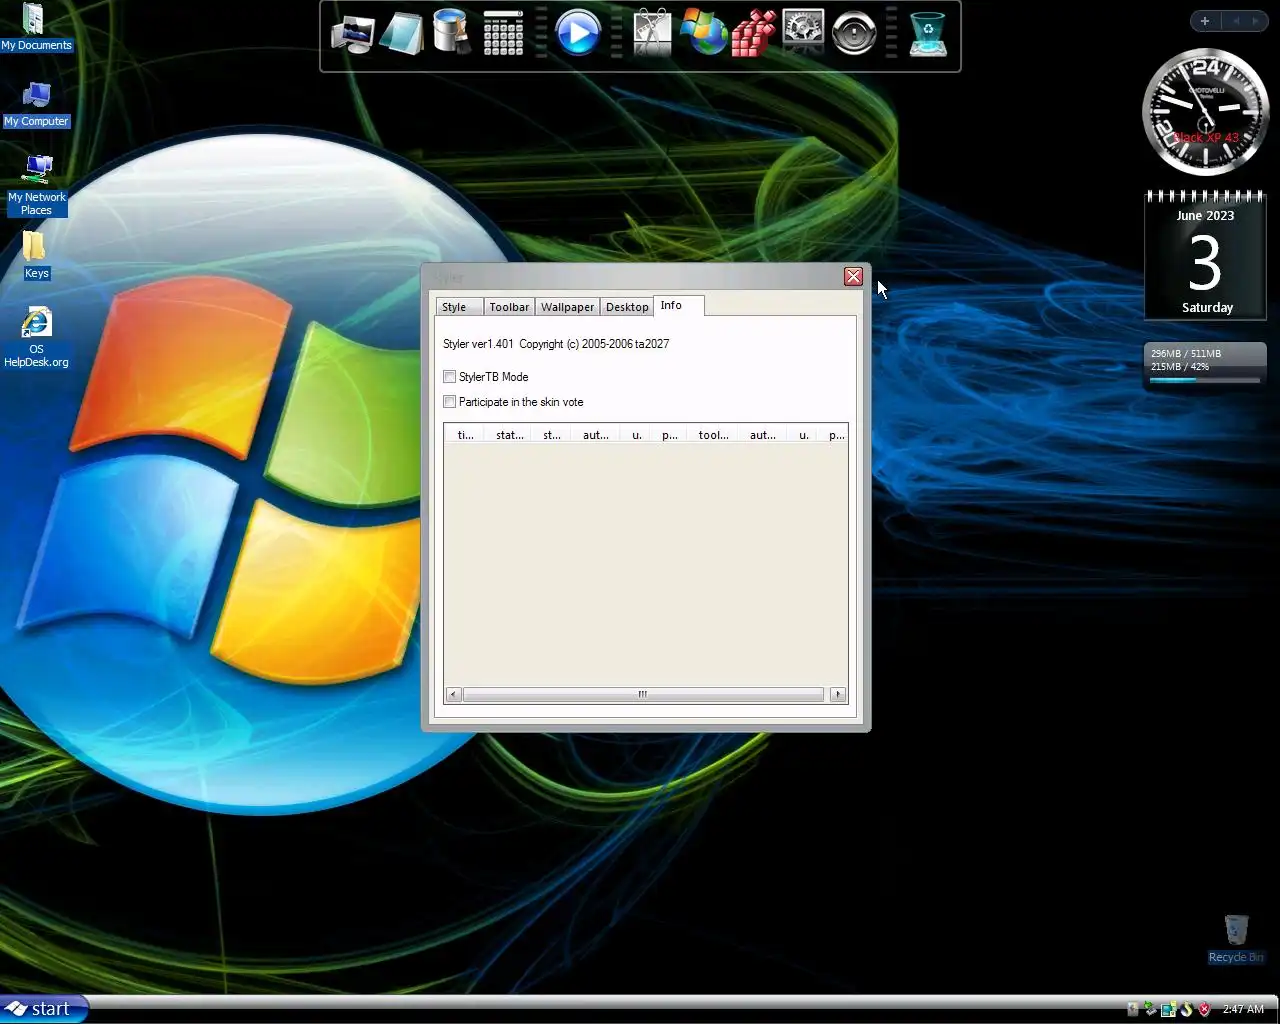
Task: Click the 2:47 AM taskbar clock
Action: [x=1243, y=1009]
